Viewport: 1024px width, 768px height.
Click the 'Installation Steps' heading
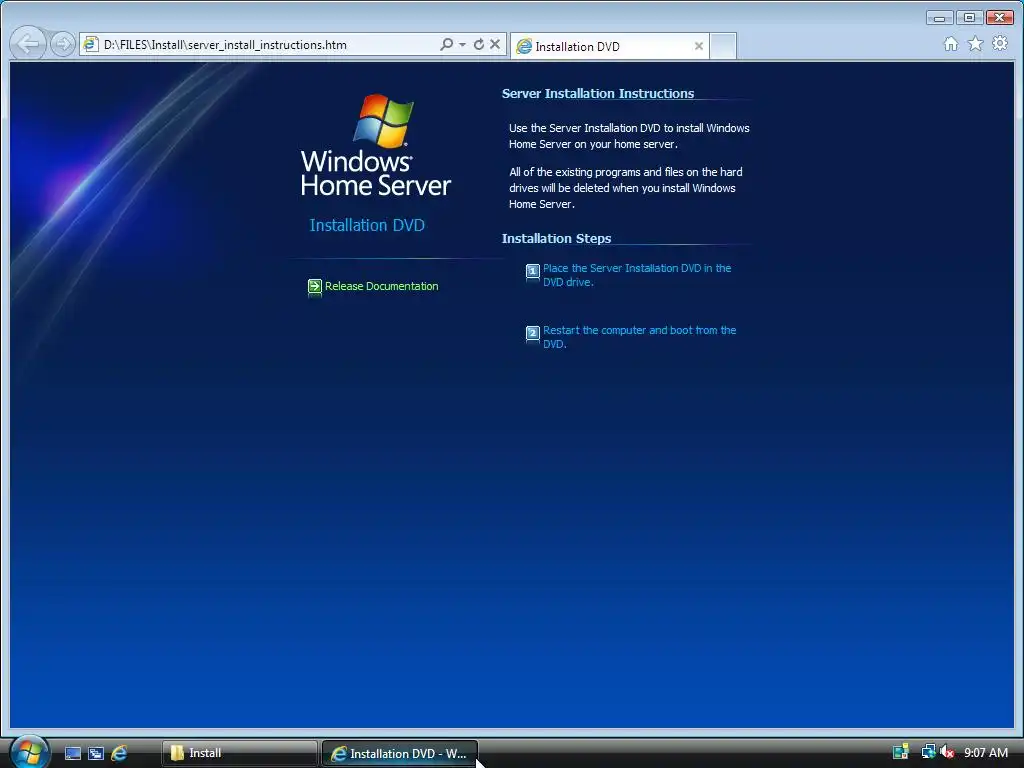pos(556,238)
